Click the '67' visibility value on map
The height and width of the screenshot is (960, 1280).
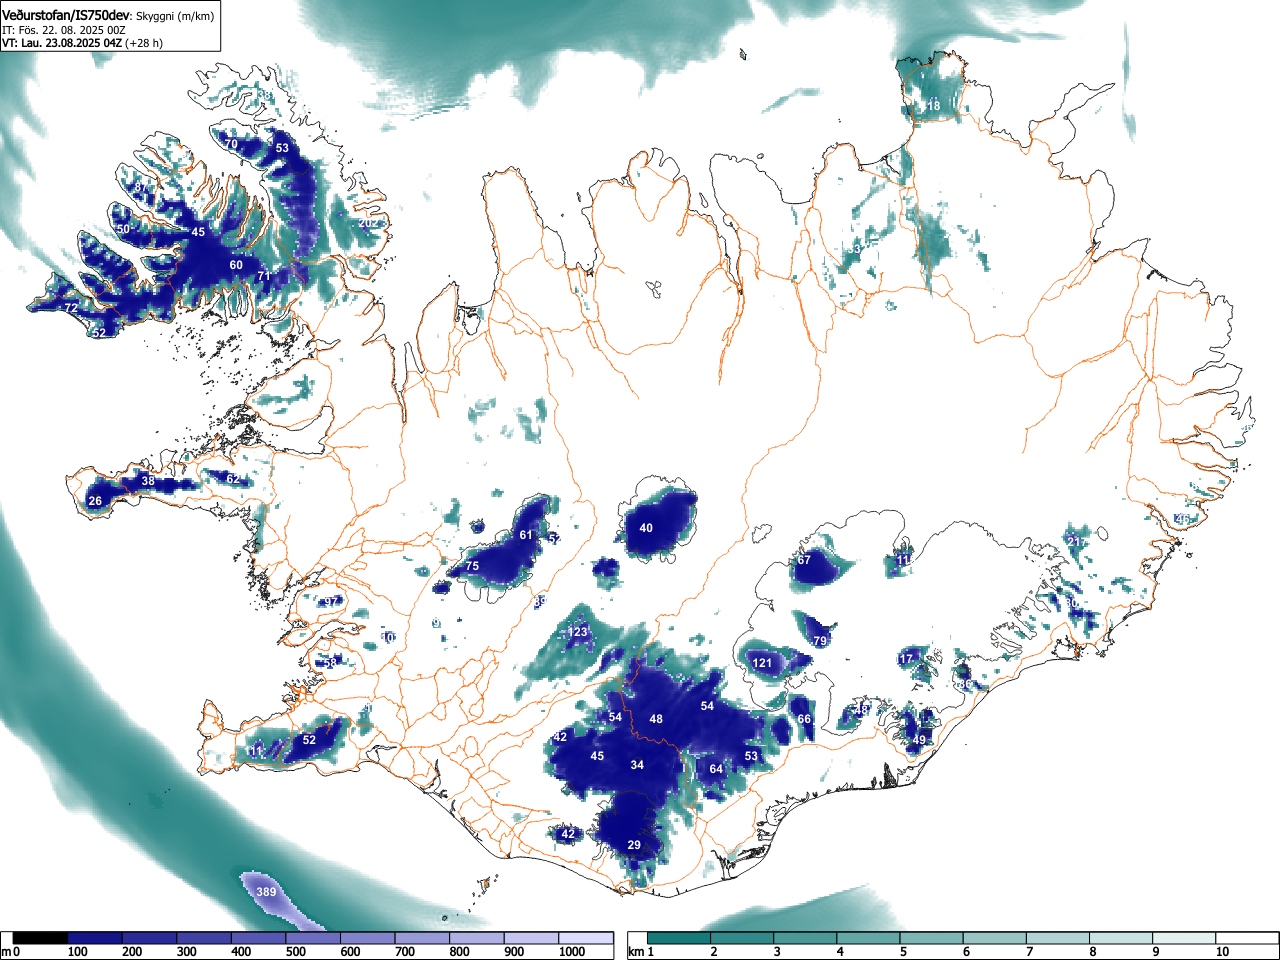804,560
